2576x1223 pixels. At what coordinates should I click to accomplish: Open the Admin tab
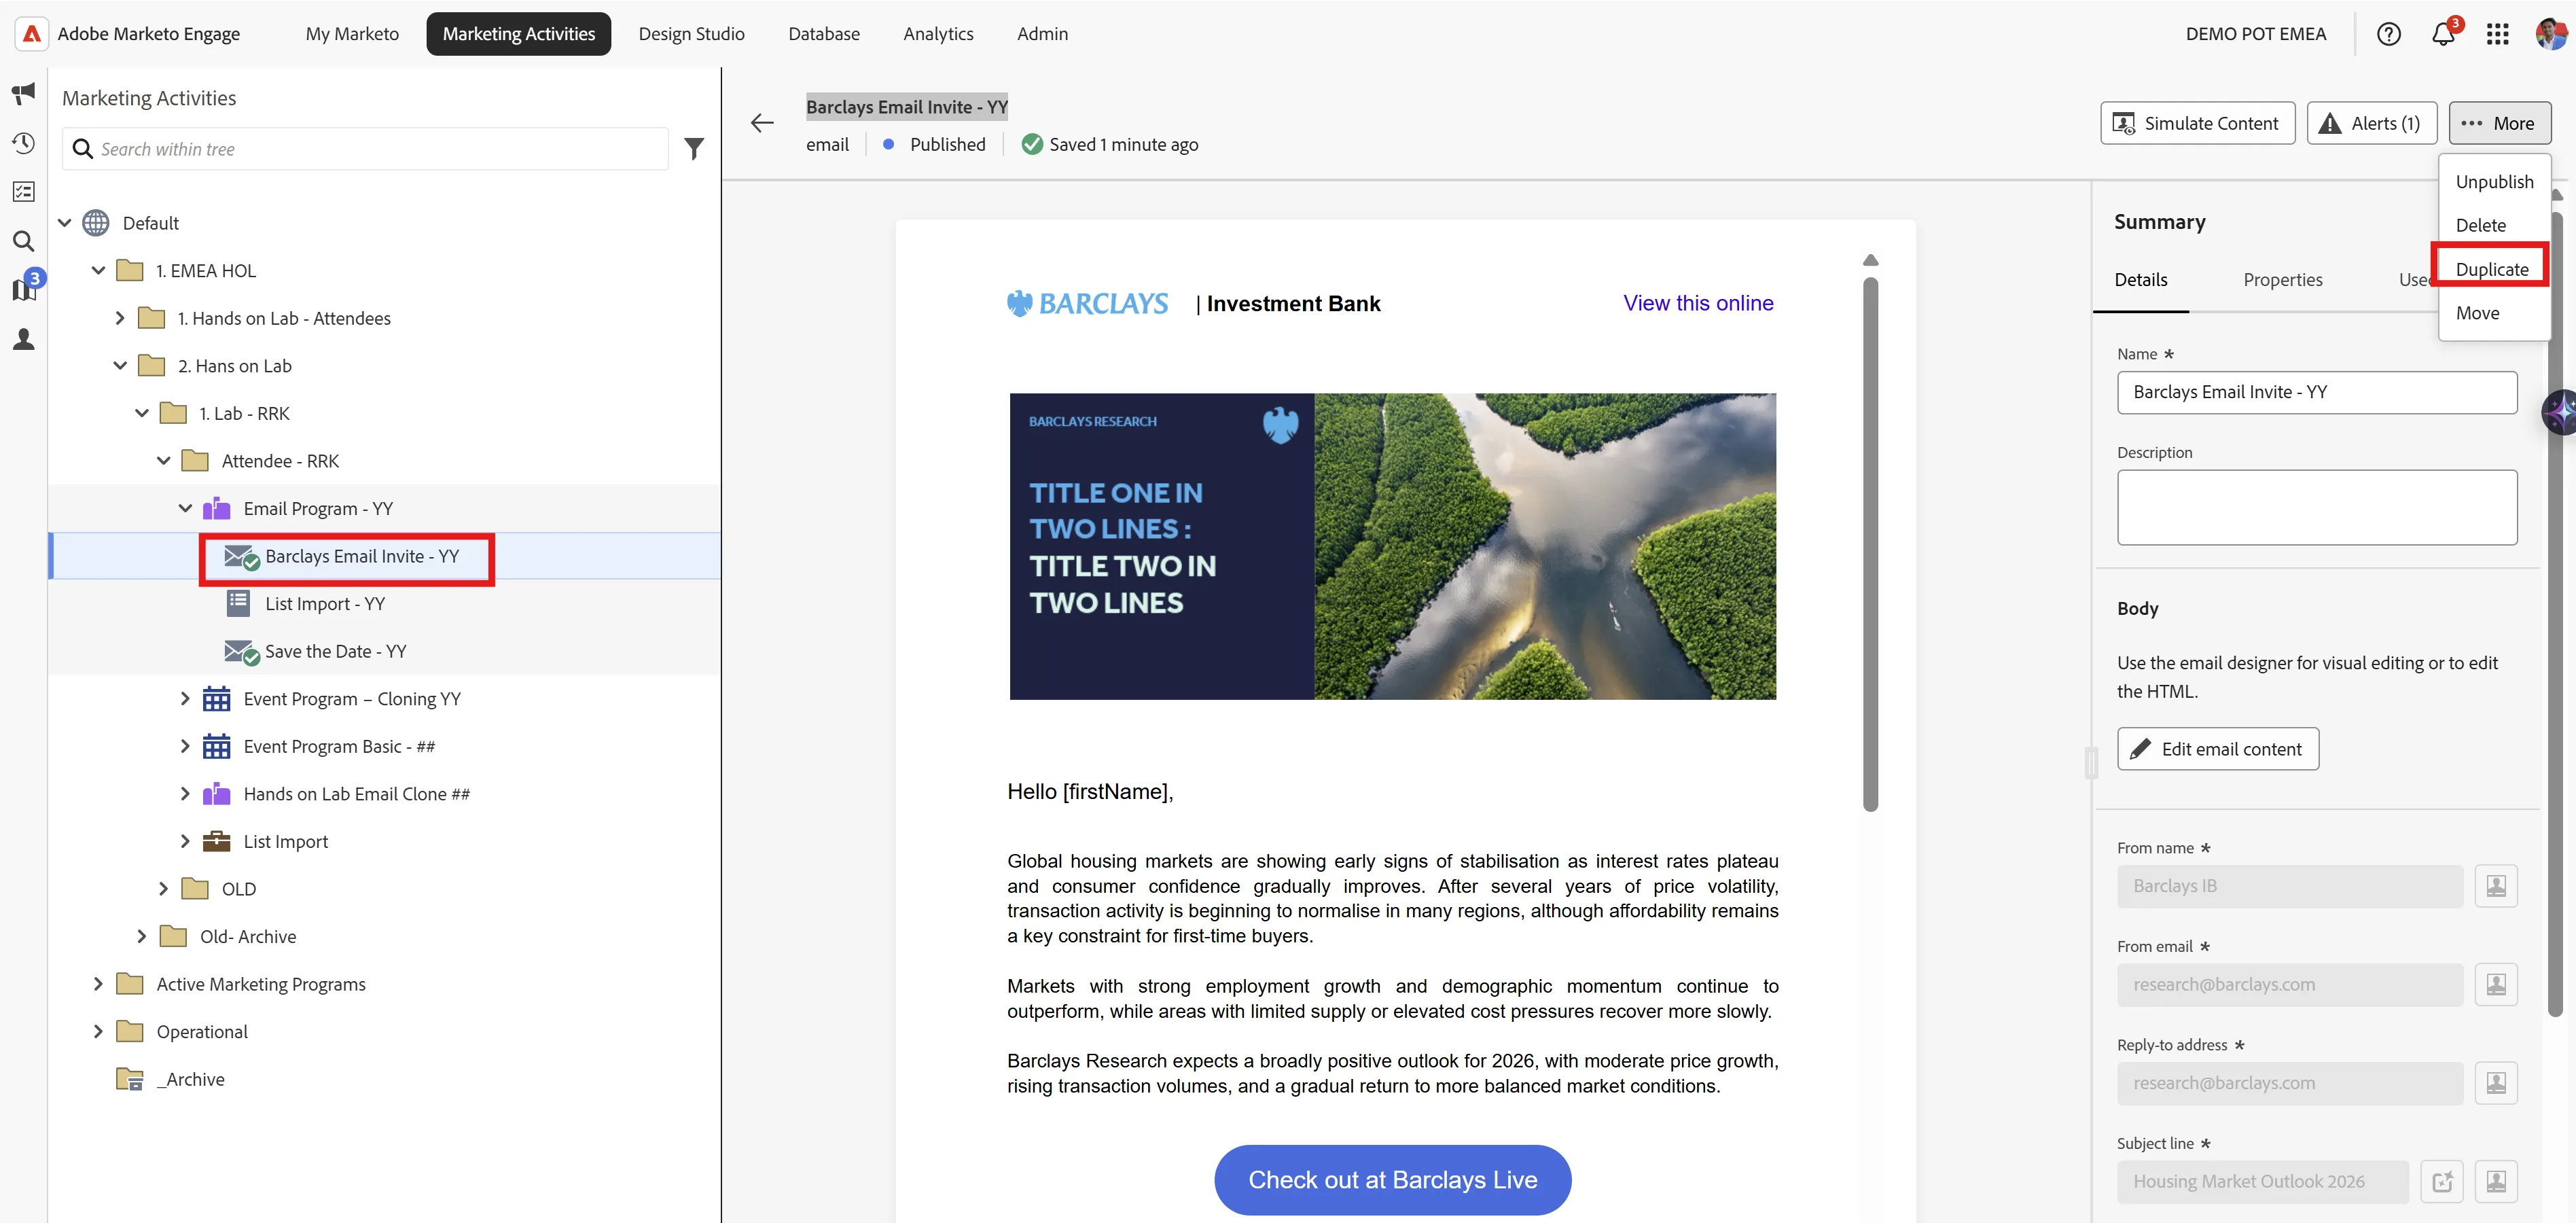pos(1043,34)
